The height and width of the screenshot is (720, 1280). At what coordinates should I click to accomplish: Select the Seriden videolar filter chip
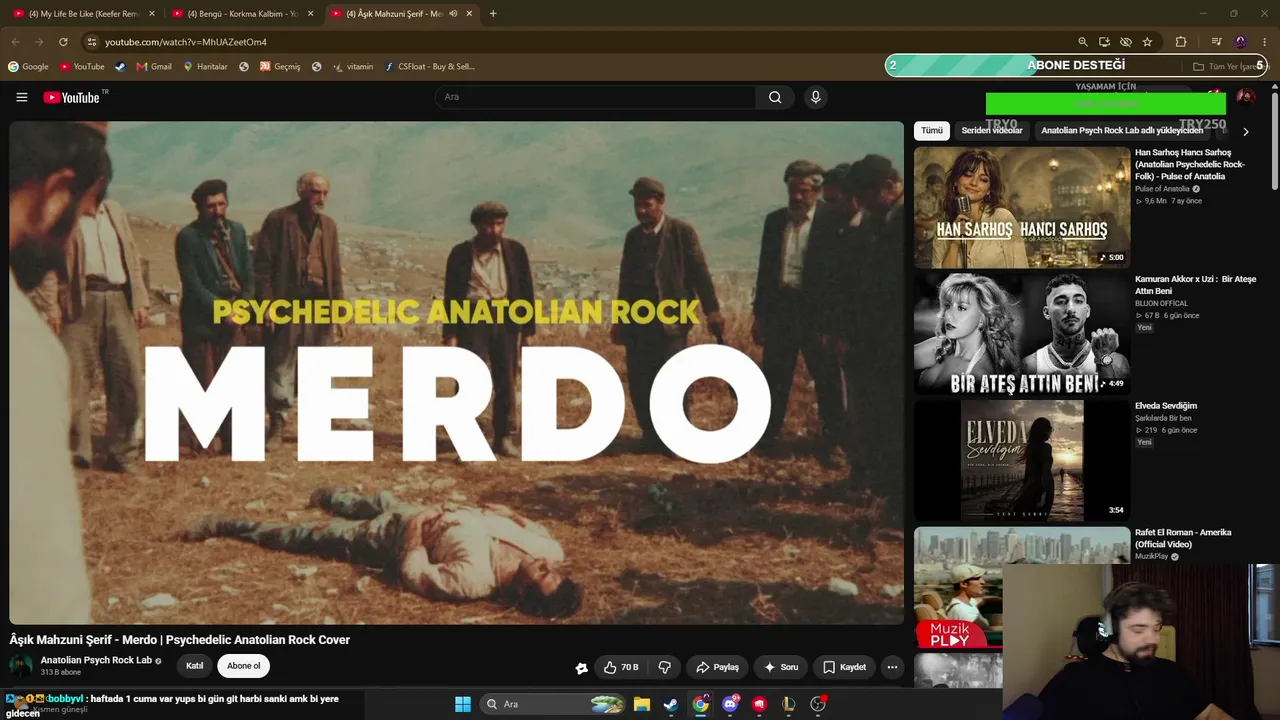point(992,131)
